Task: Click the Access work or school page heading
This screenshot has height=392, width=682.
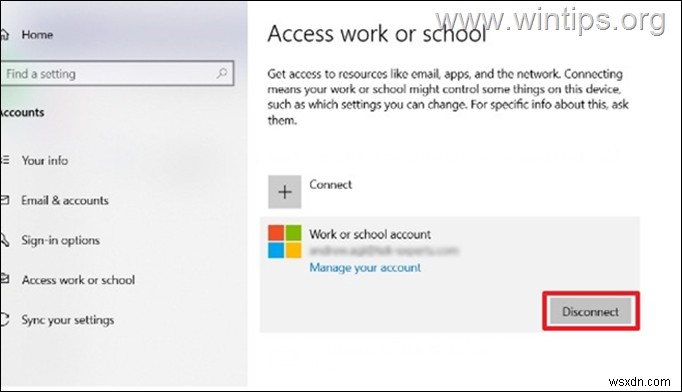Action: 377,34
